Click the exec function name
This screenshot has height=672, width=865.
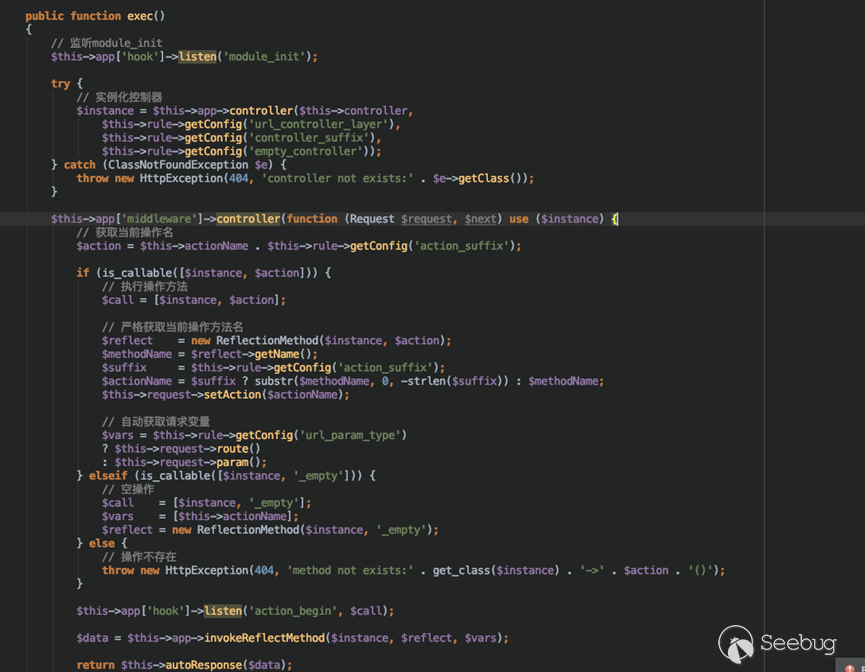pos(140,16)
